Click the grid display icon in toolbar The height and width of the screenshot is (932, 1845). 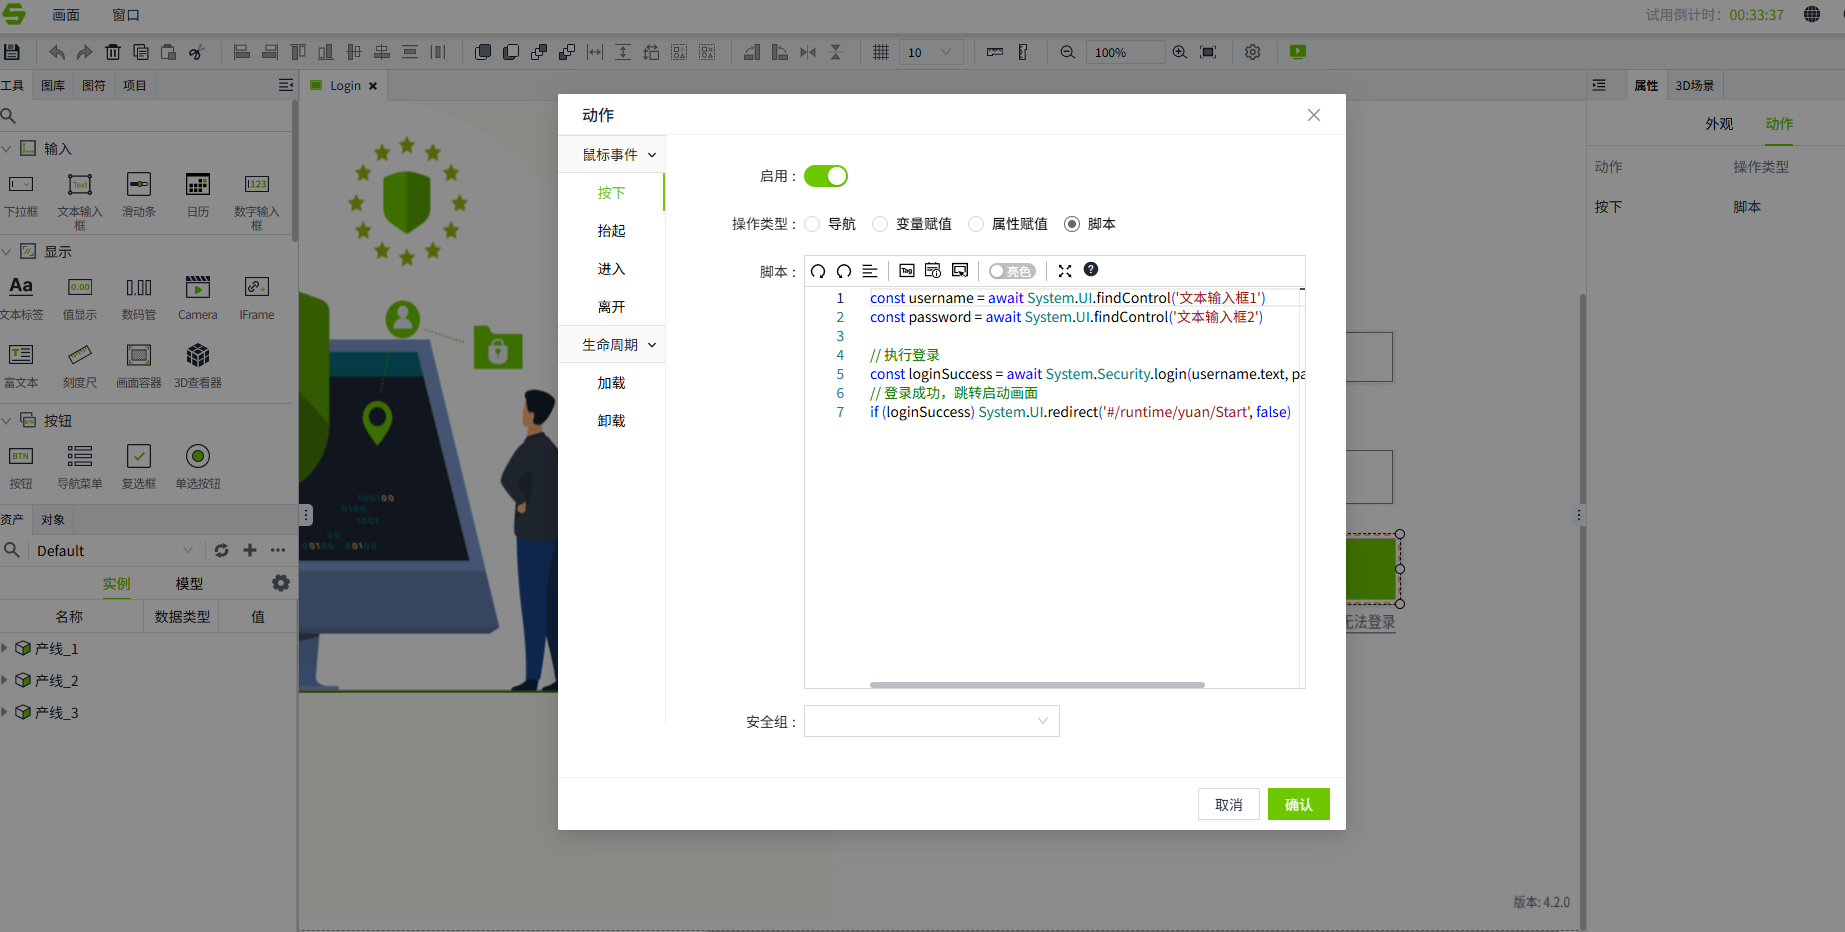(x=881, y=52)
